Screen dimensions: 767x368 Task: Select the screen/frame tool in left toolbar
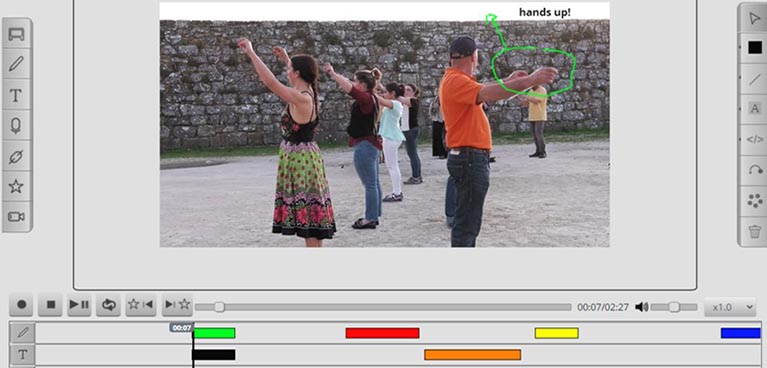click(x=16, y=34)
